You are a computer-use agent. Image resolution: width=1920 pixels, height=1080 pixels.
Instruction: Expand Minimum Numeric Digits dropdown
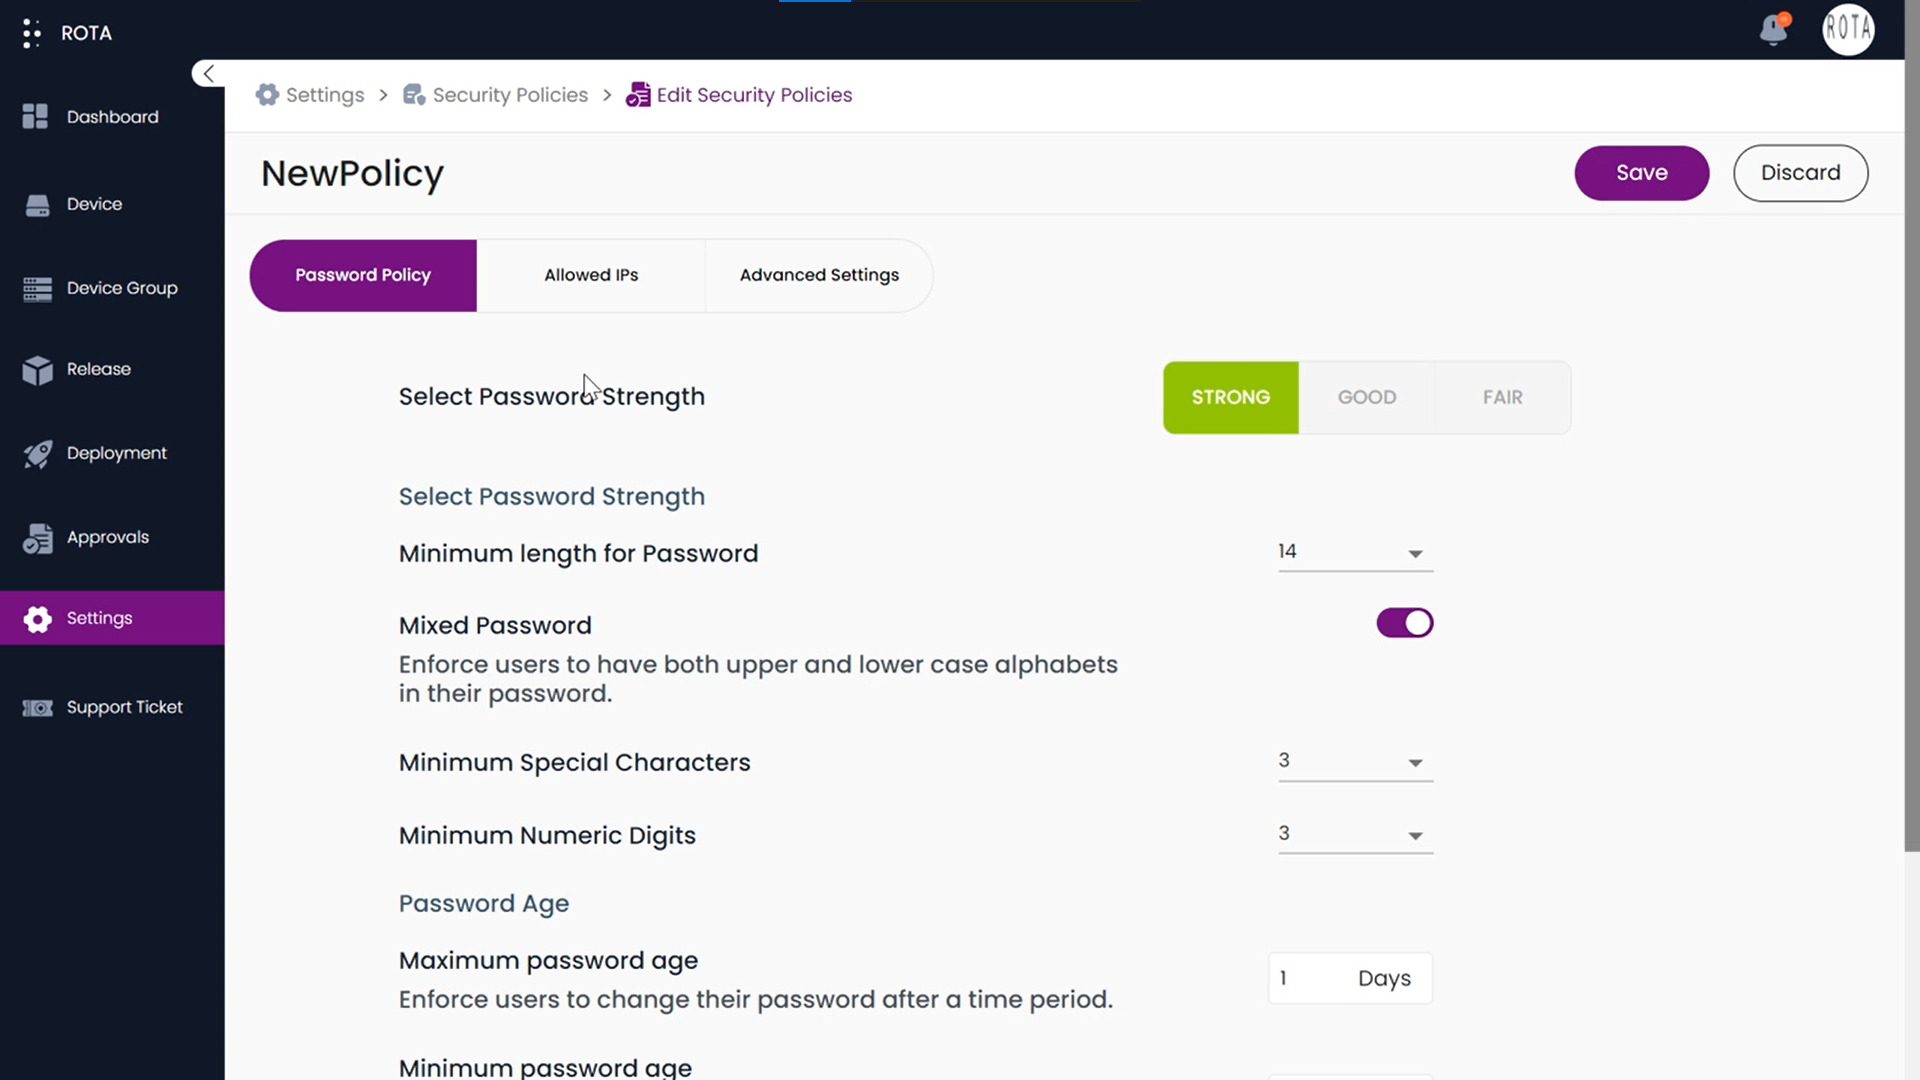(x=1354, y=834)
